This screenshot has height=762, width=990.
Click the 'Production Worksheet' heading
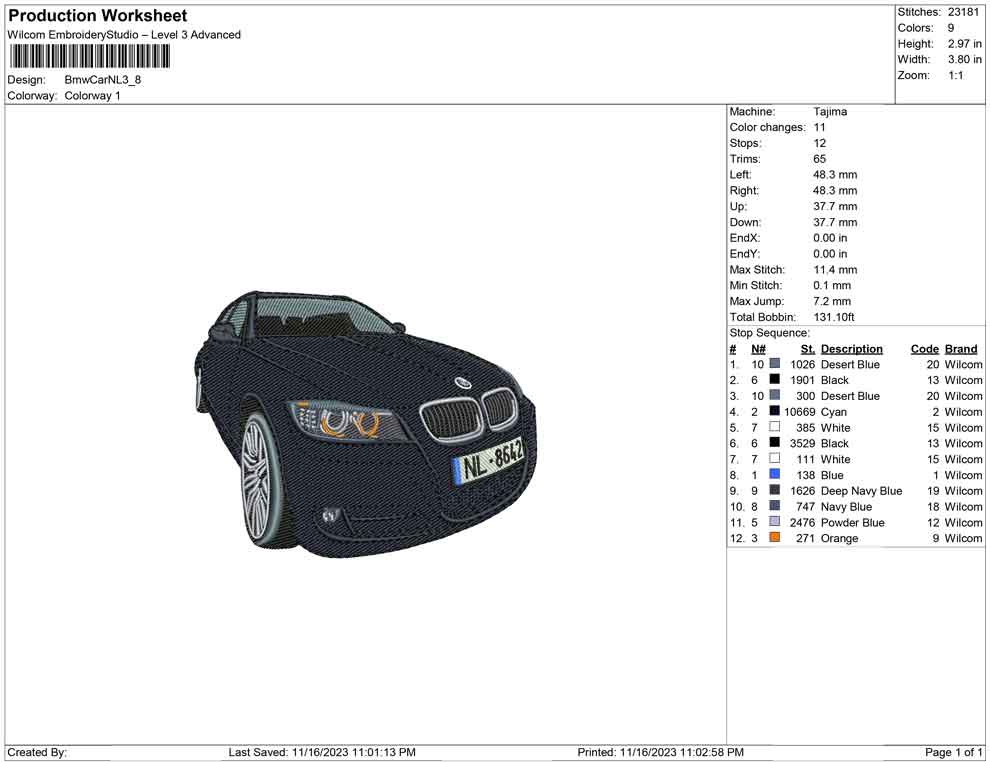tap(98, 16)
